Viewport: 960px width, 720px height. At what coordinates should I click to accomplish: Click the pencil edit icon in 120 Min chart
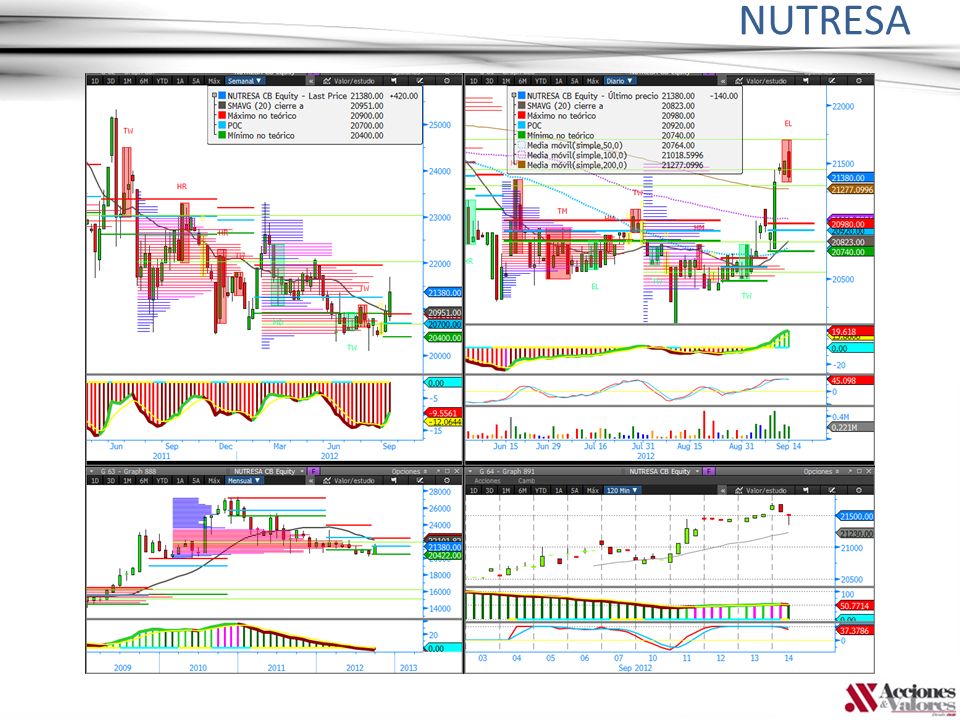click(x=831, y=490)
